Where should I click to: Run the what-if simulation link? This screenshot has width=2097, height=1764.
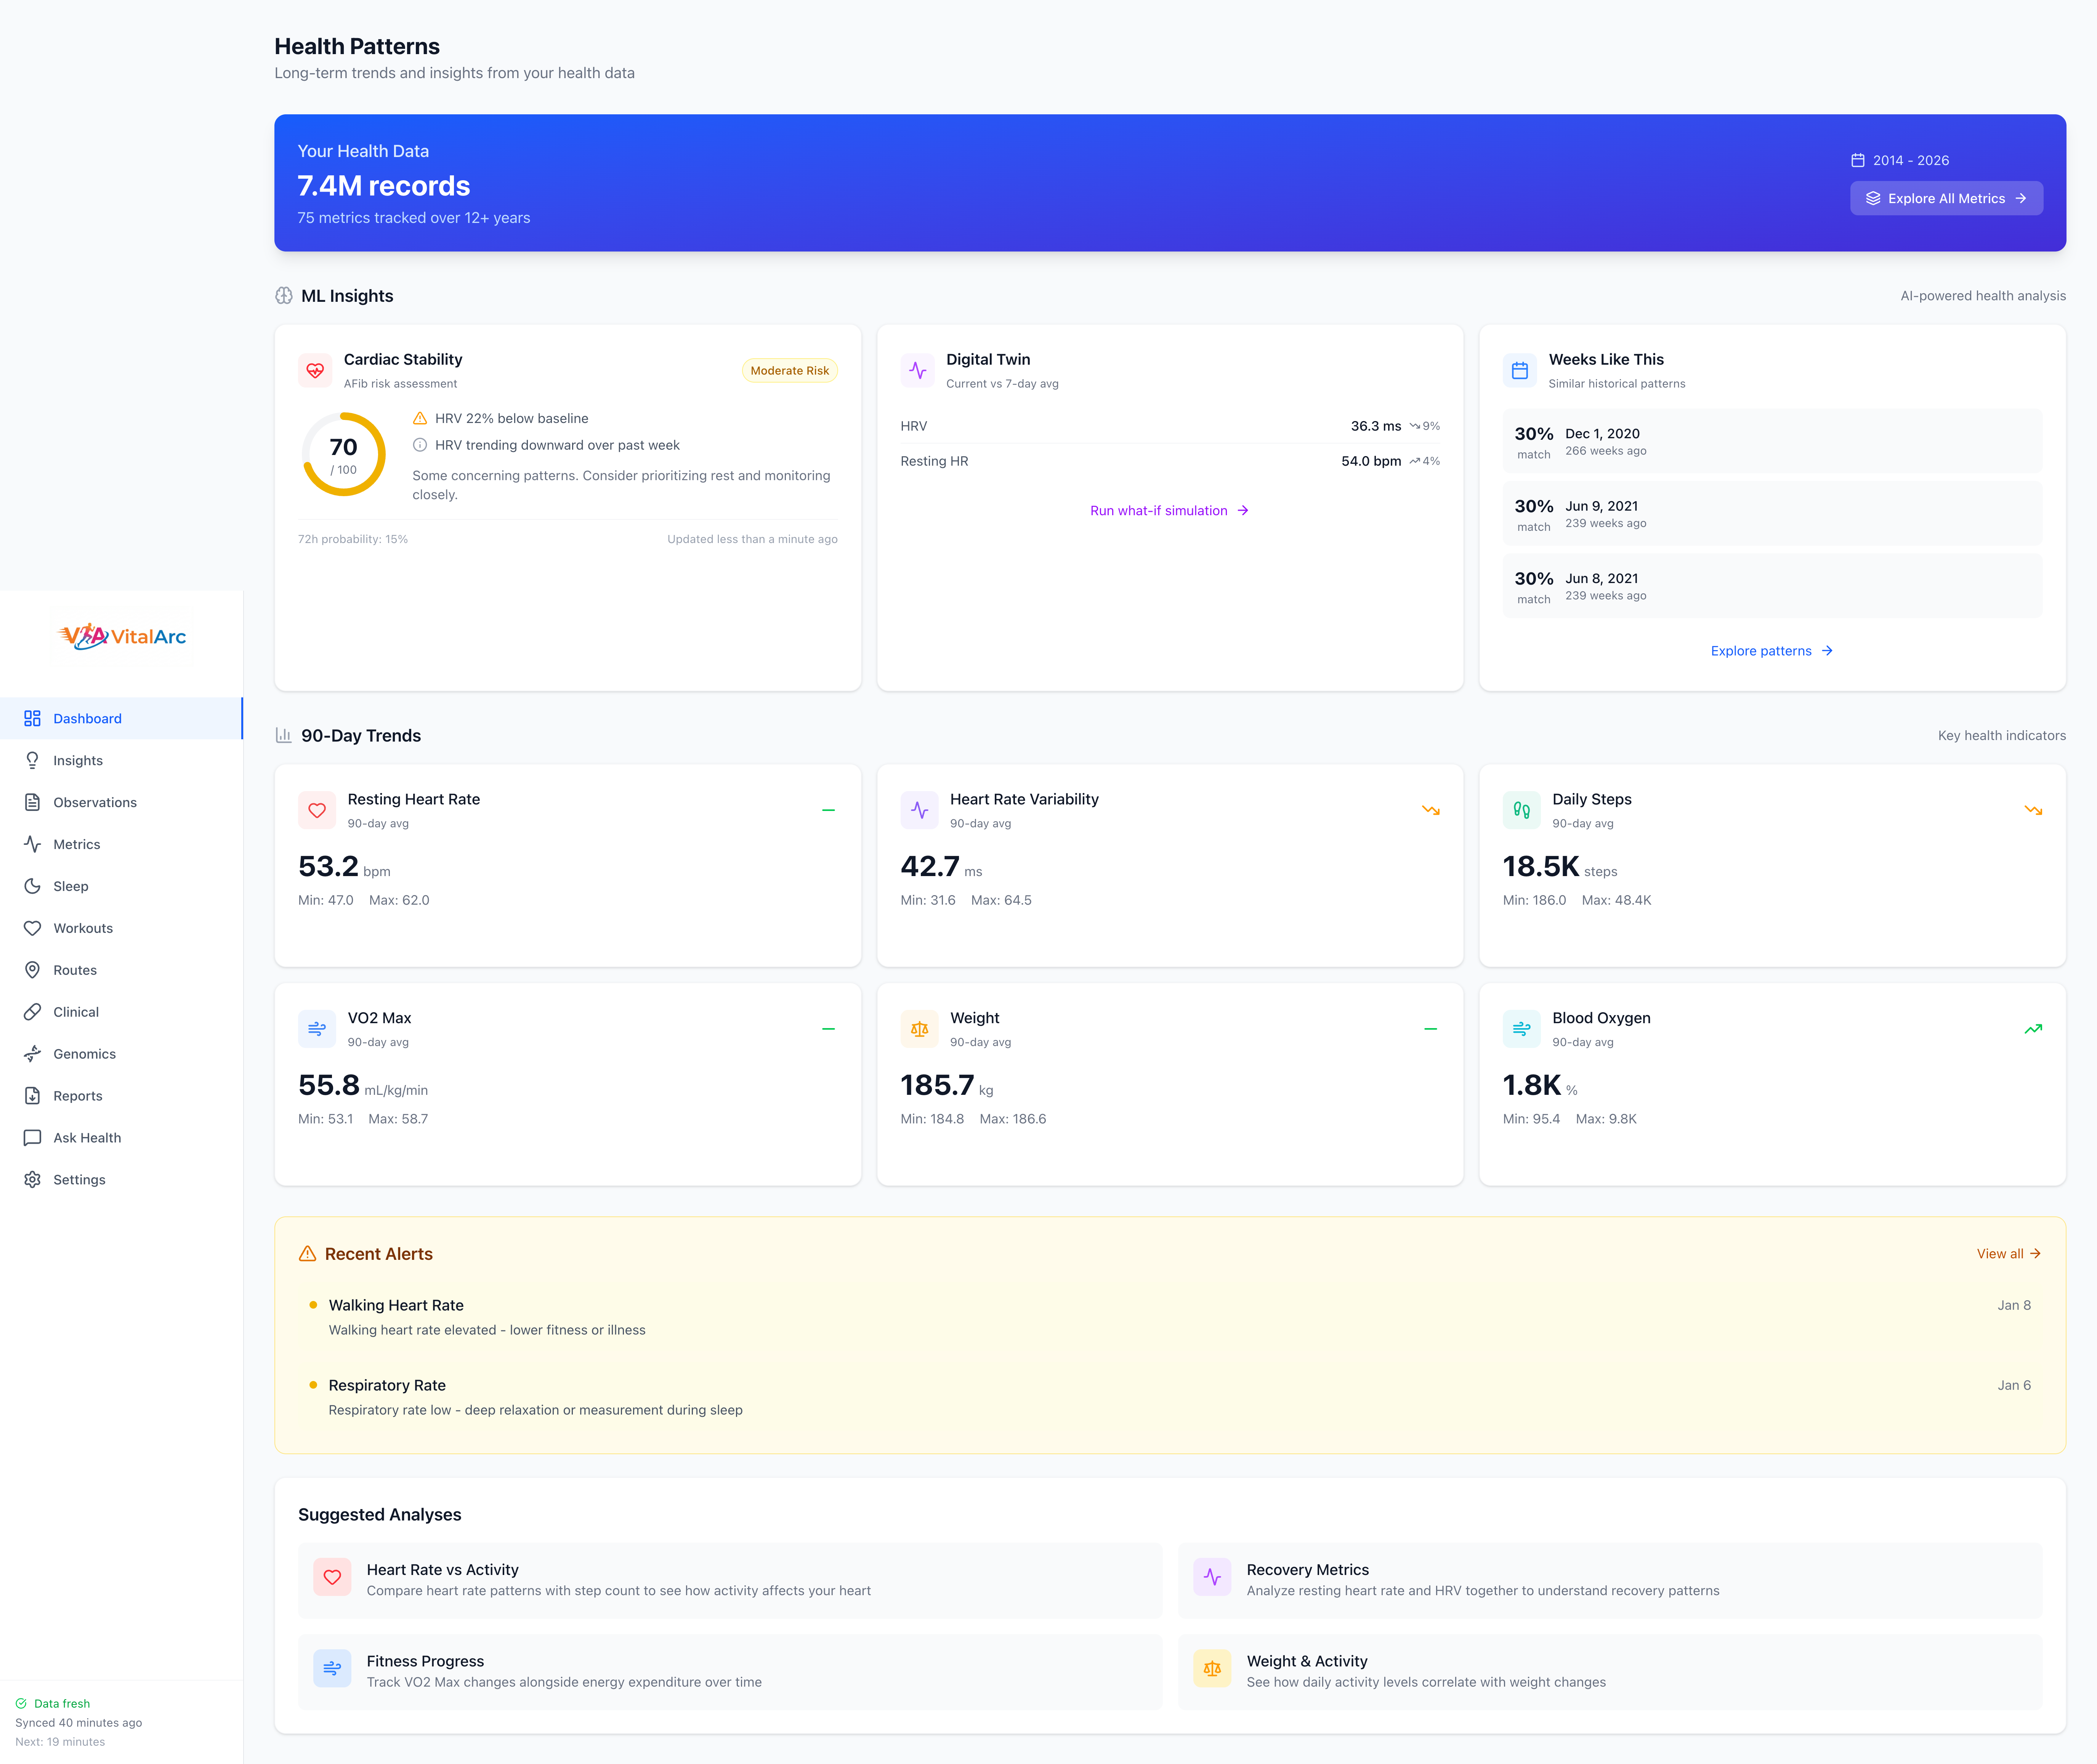(1168, 511)
